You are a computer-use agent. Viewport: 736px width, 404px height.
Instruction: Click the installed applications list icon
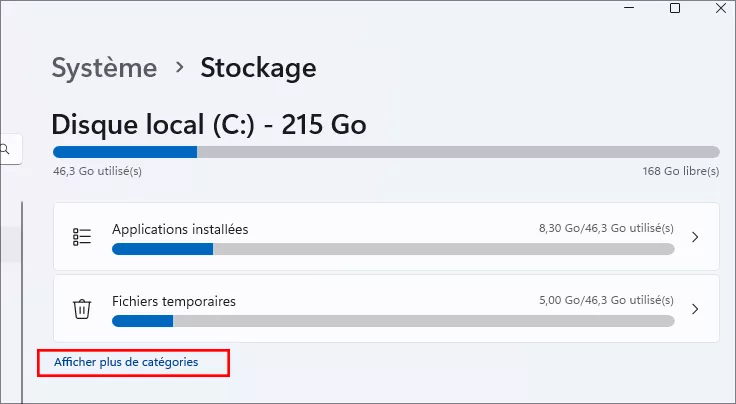(82, 237)
